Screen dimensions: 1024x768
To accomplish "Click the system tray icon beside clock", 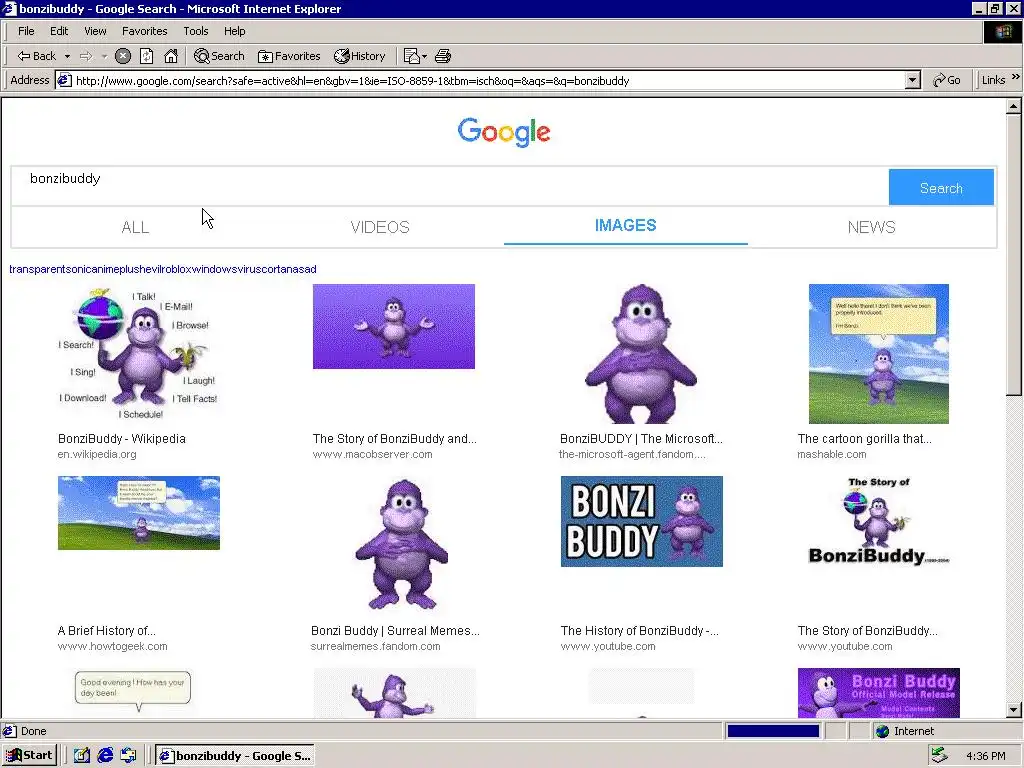I will (939, 756).
